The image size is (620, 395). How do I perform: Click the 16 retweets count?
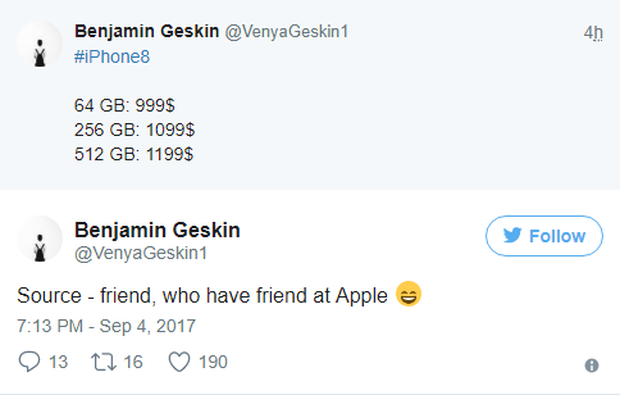(x=133, y=362)
